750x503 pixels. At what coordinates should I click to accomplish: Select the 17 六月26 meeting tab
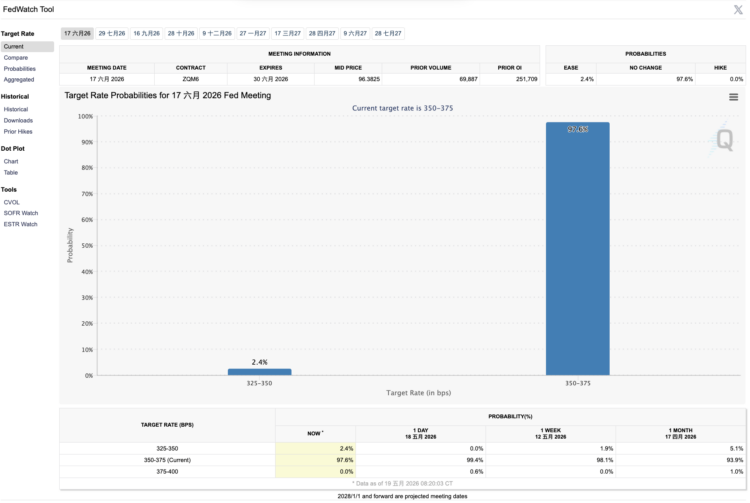77,33
